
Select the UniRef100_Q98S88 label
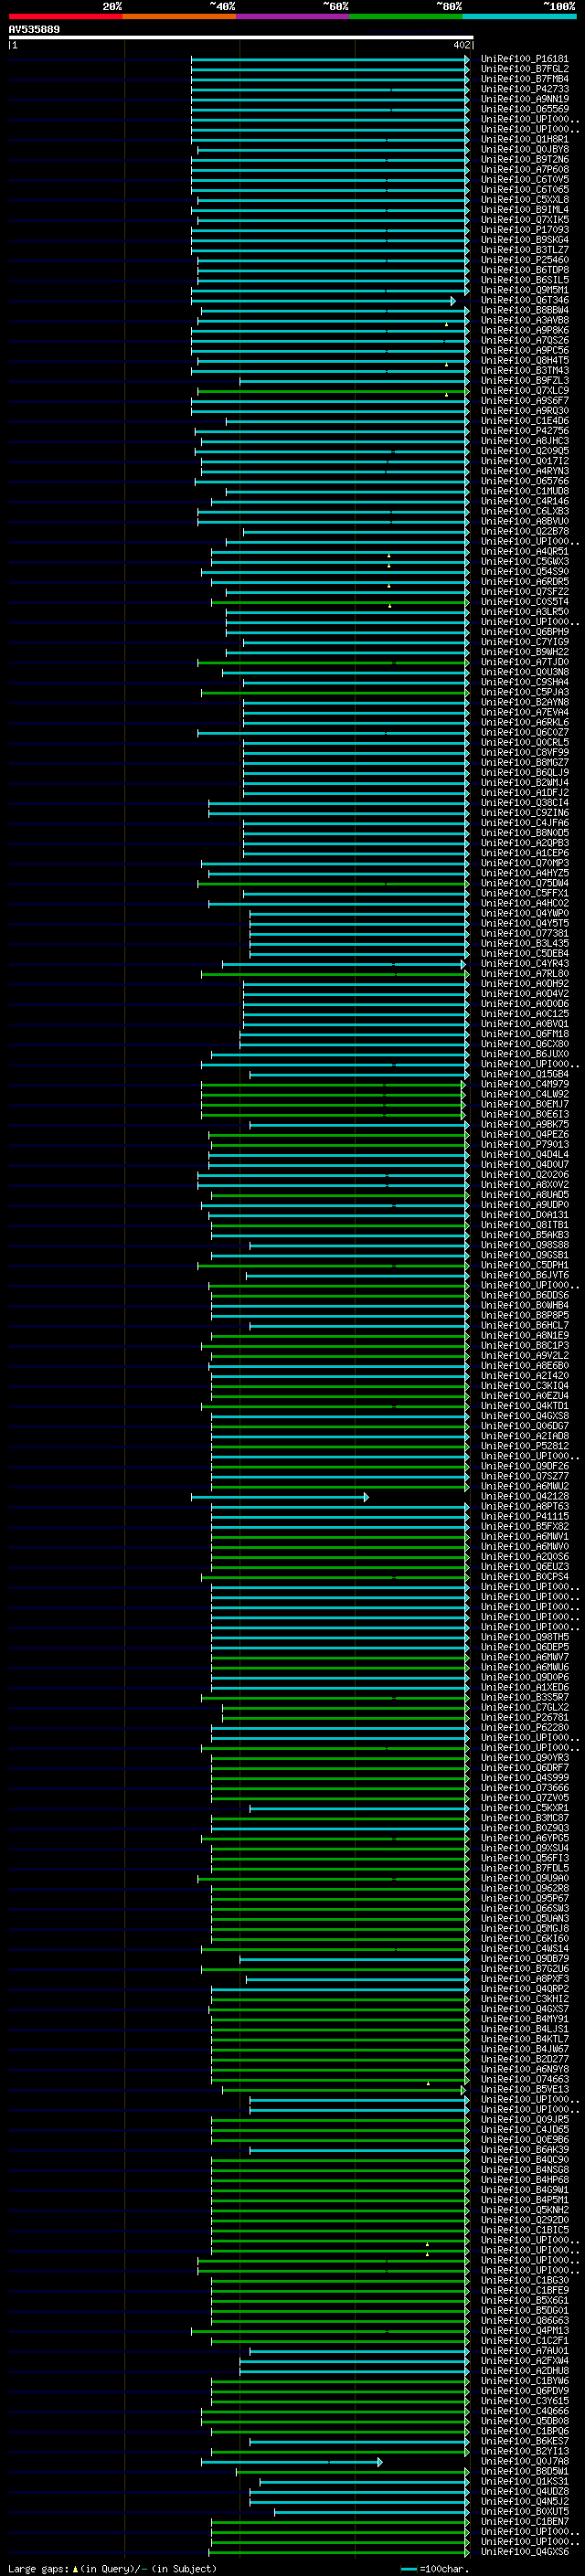click(525, 1244)
